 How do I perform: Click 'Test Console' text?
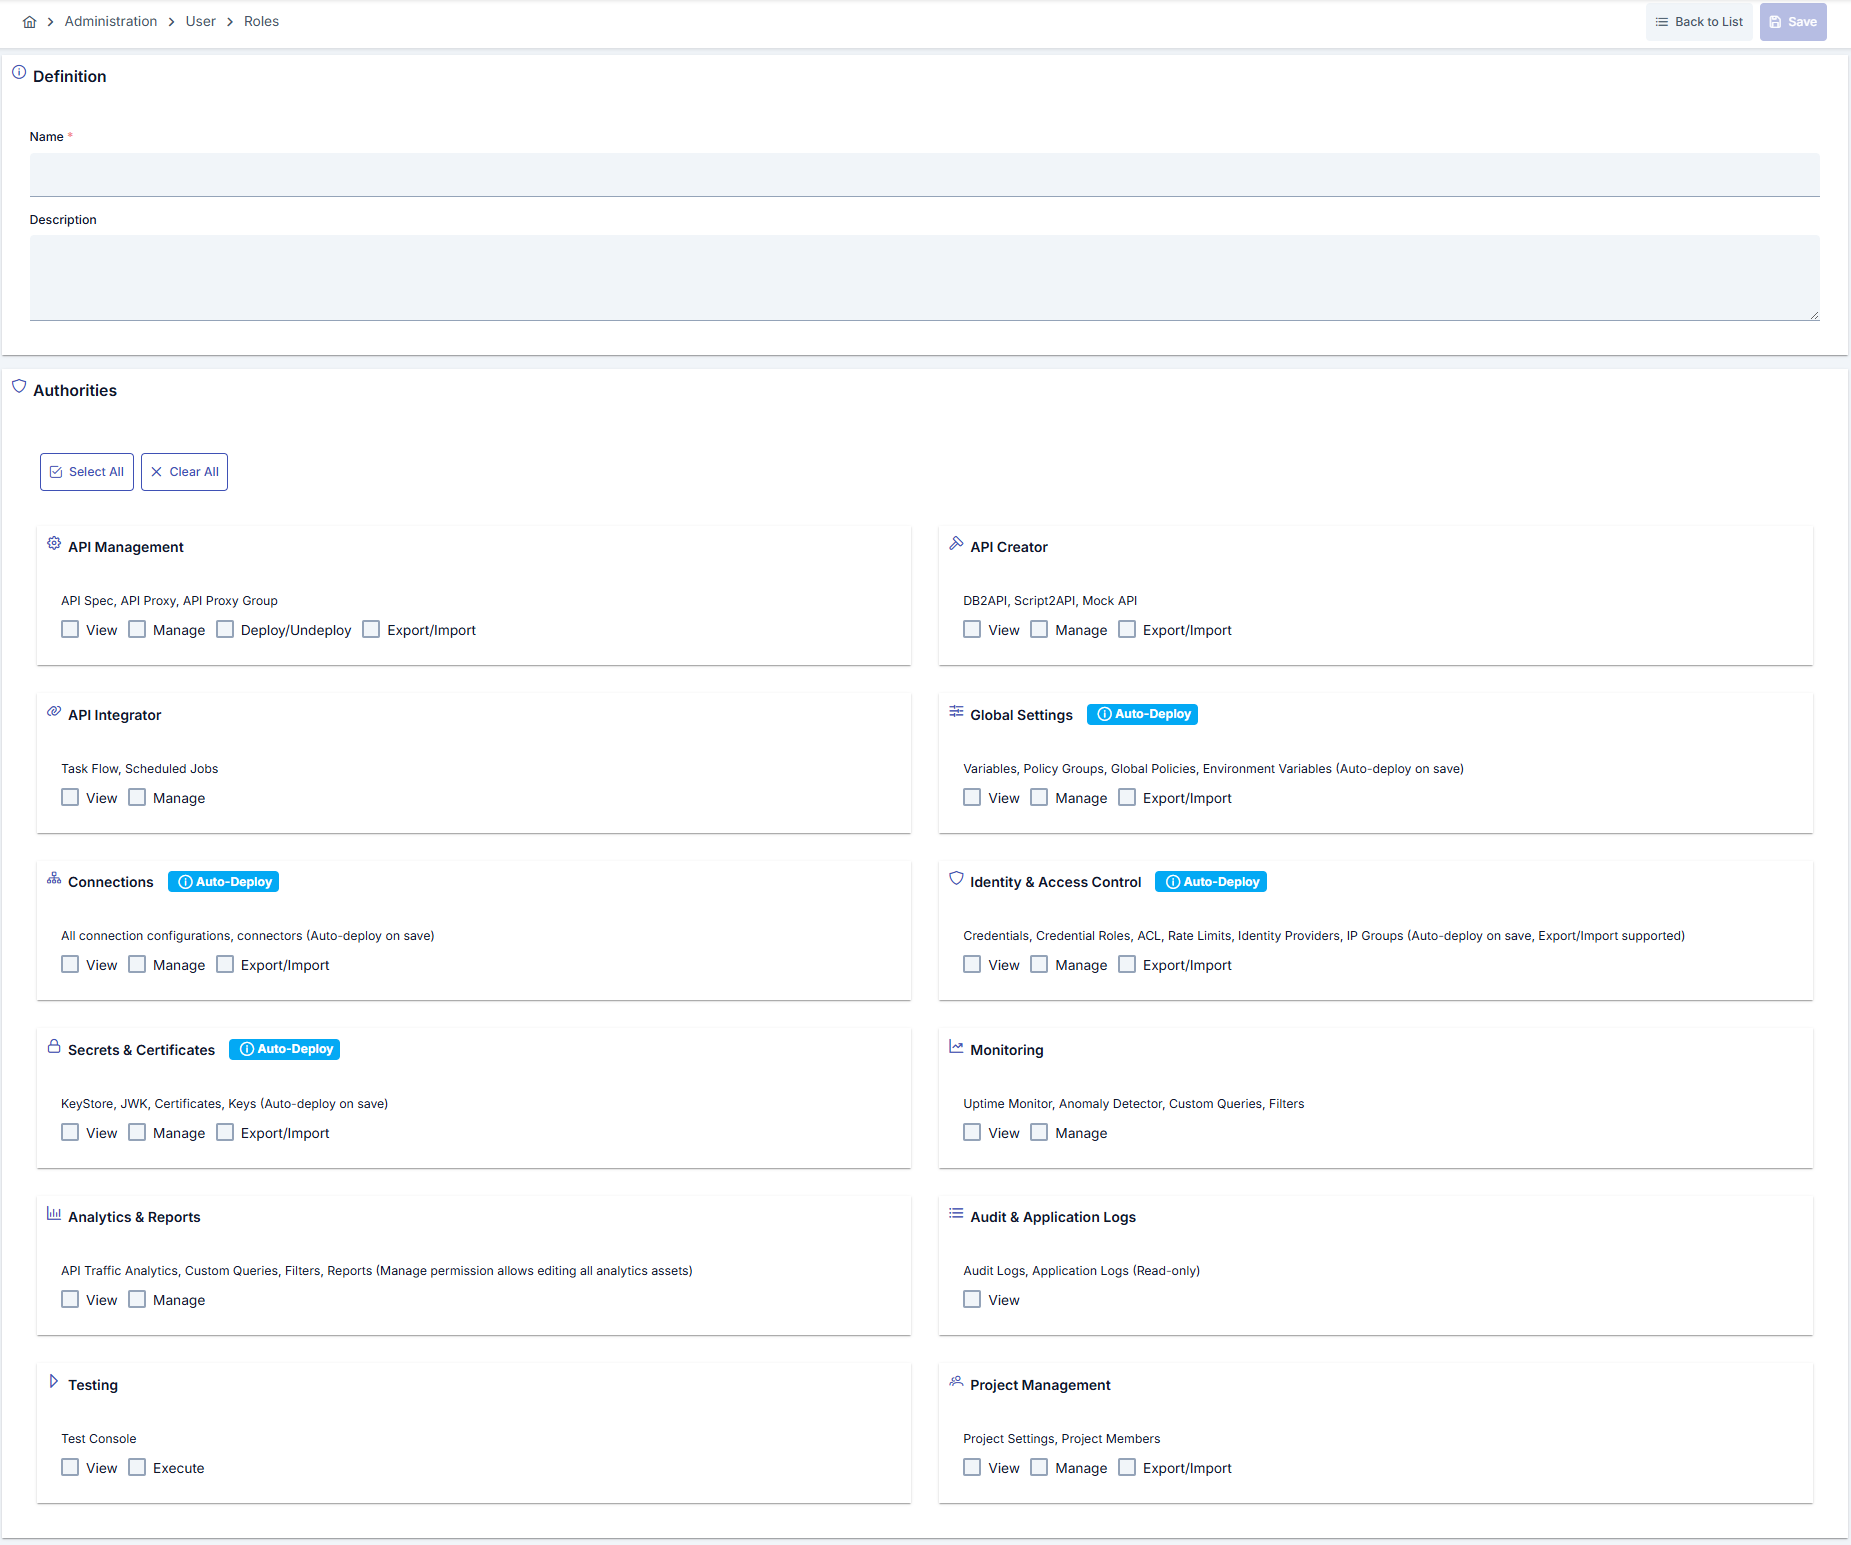[98, 1439]
